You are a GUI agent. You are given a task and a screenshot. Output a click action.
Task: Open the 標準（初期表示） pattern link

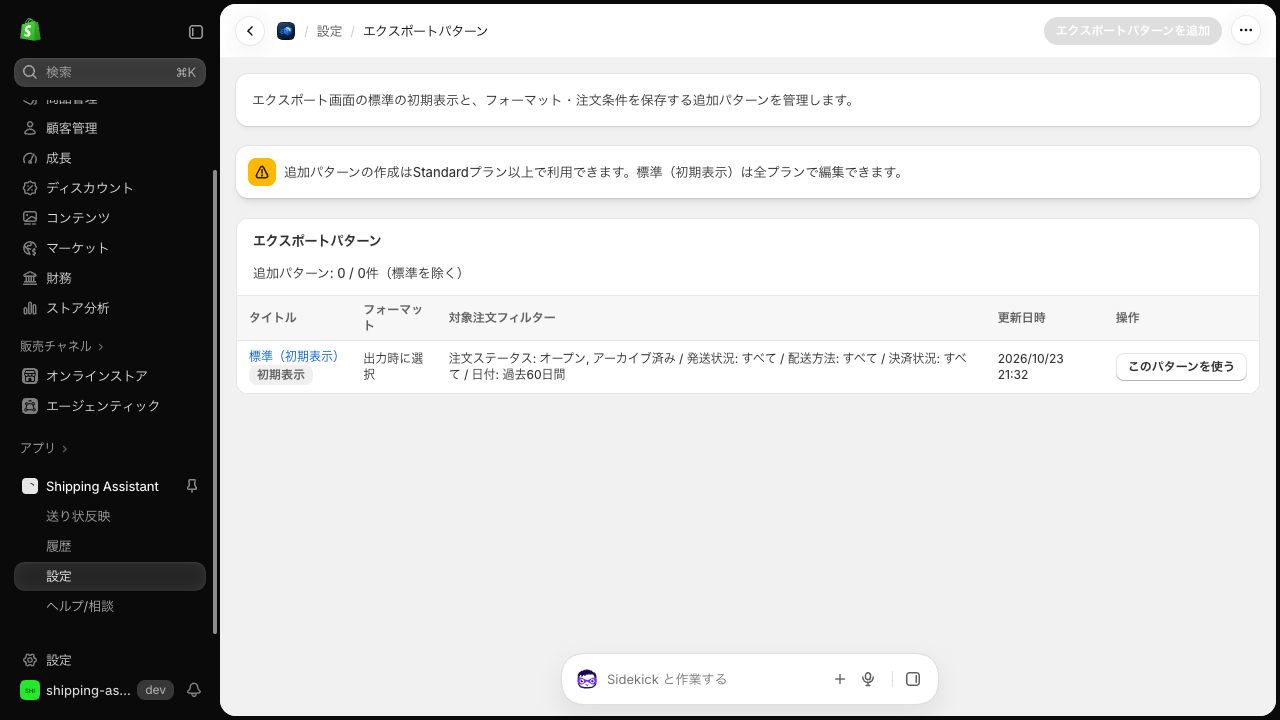[293, 356]
